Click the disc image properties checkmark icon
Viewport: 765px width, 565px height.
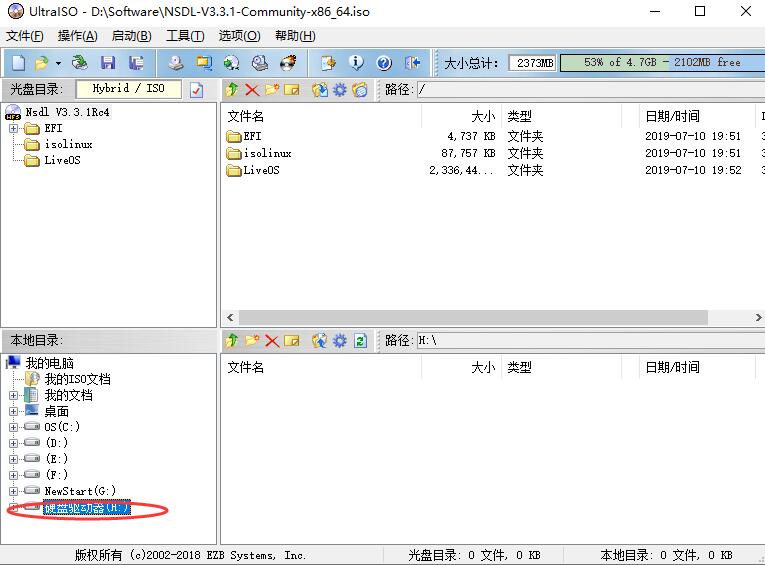197,90
